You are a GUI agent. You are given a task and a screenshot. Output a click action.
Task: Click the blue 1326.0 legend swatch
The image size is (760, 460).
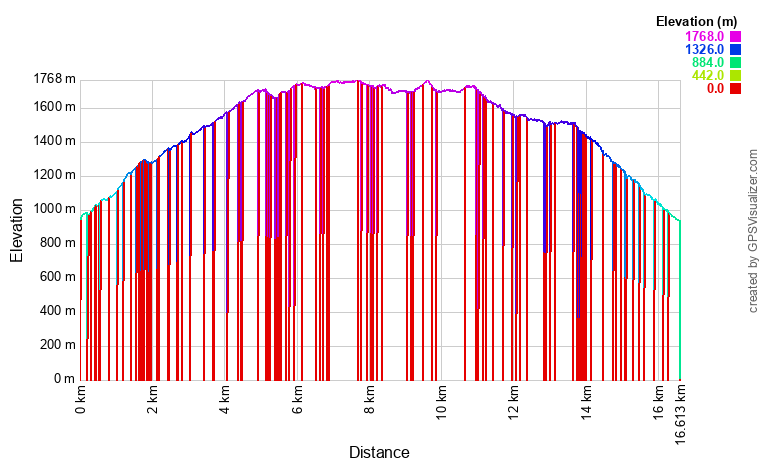coord(735,50)
